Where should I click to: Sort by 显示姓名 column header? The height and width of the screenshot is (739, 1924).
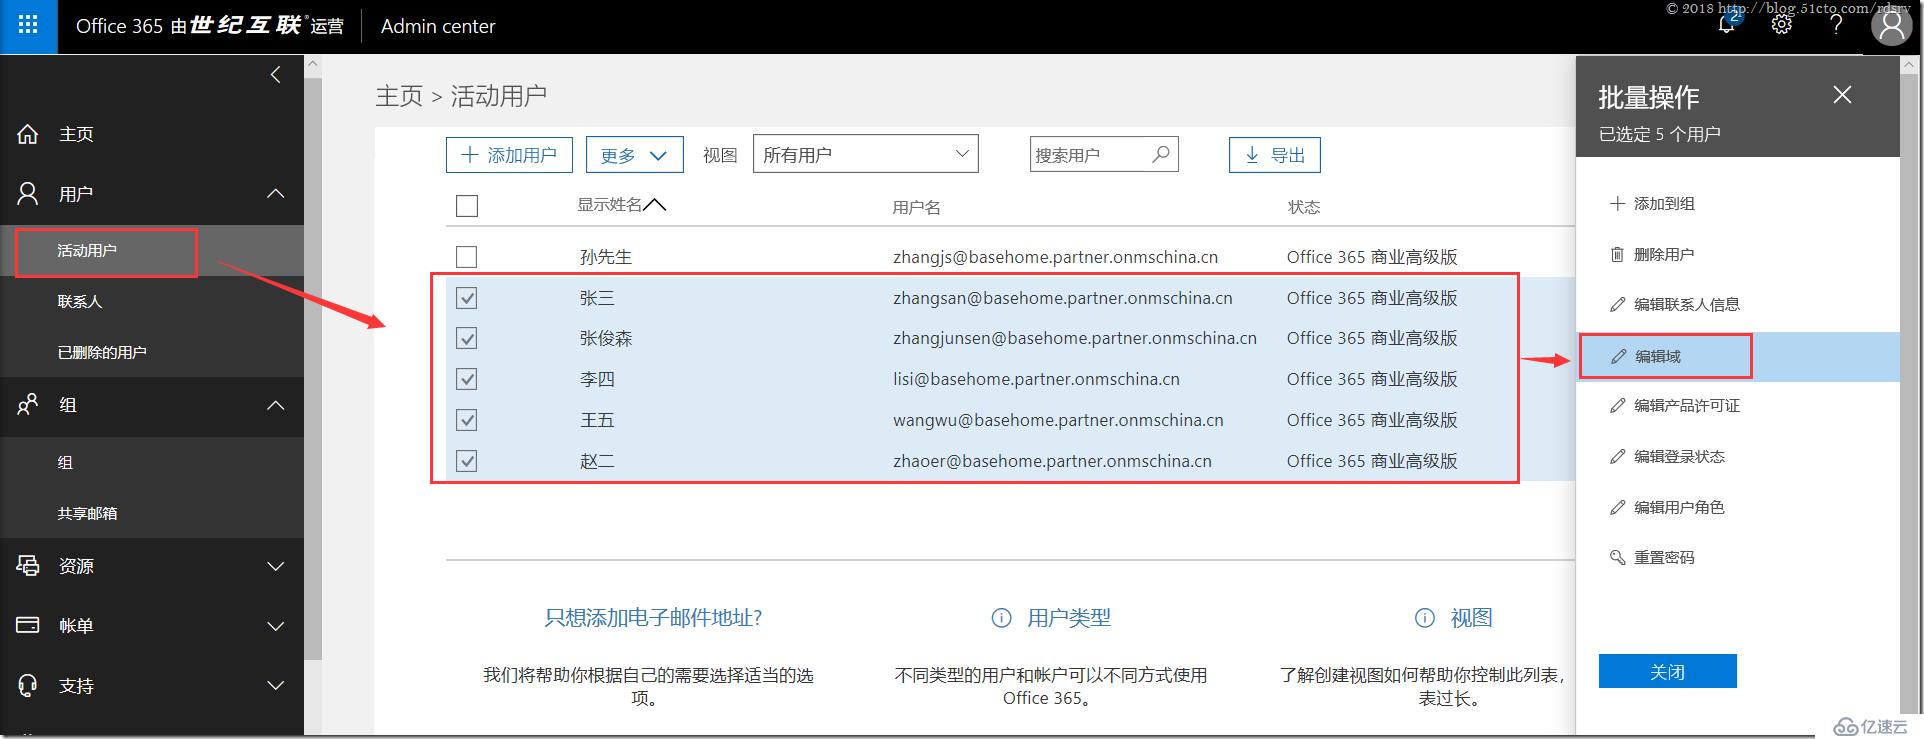[x=621, y=205]
